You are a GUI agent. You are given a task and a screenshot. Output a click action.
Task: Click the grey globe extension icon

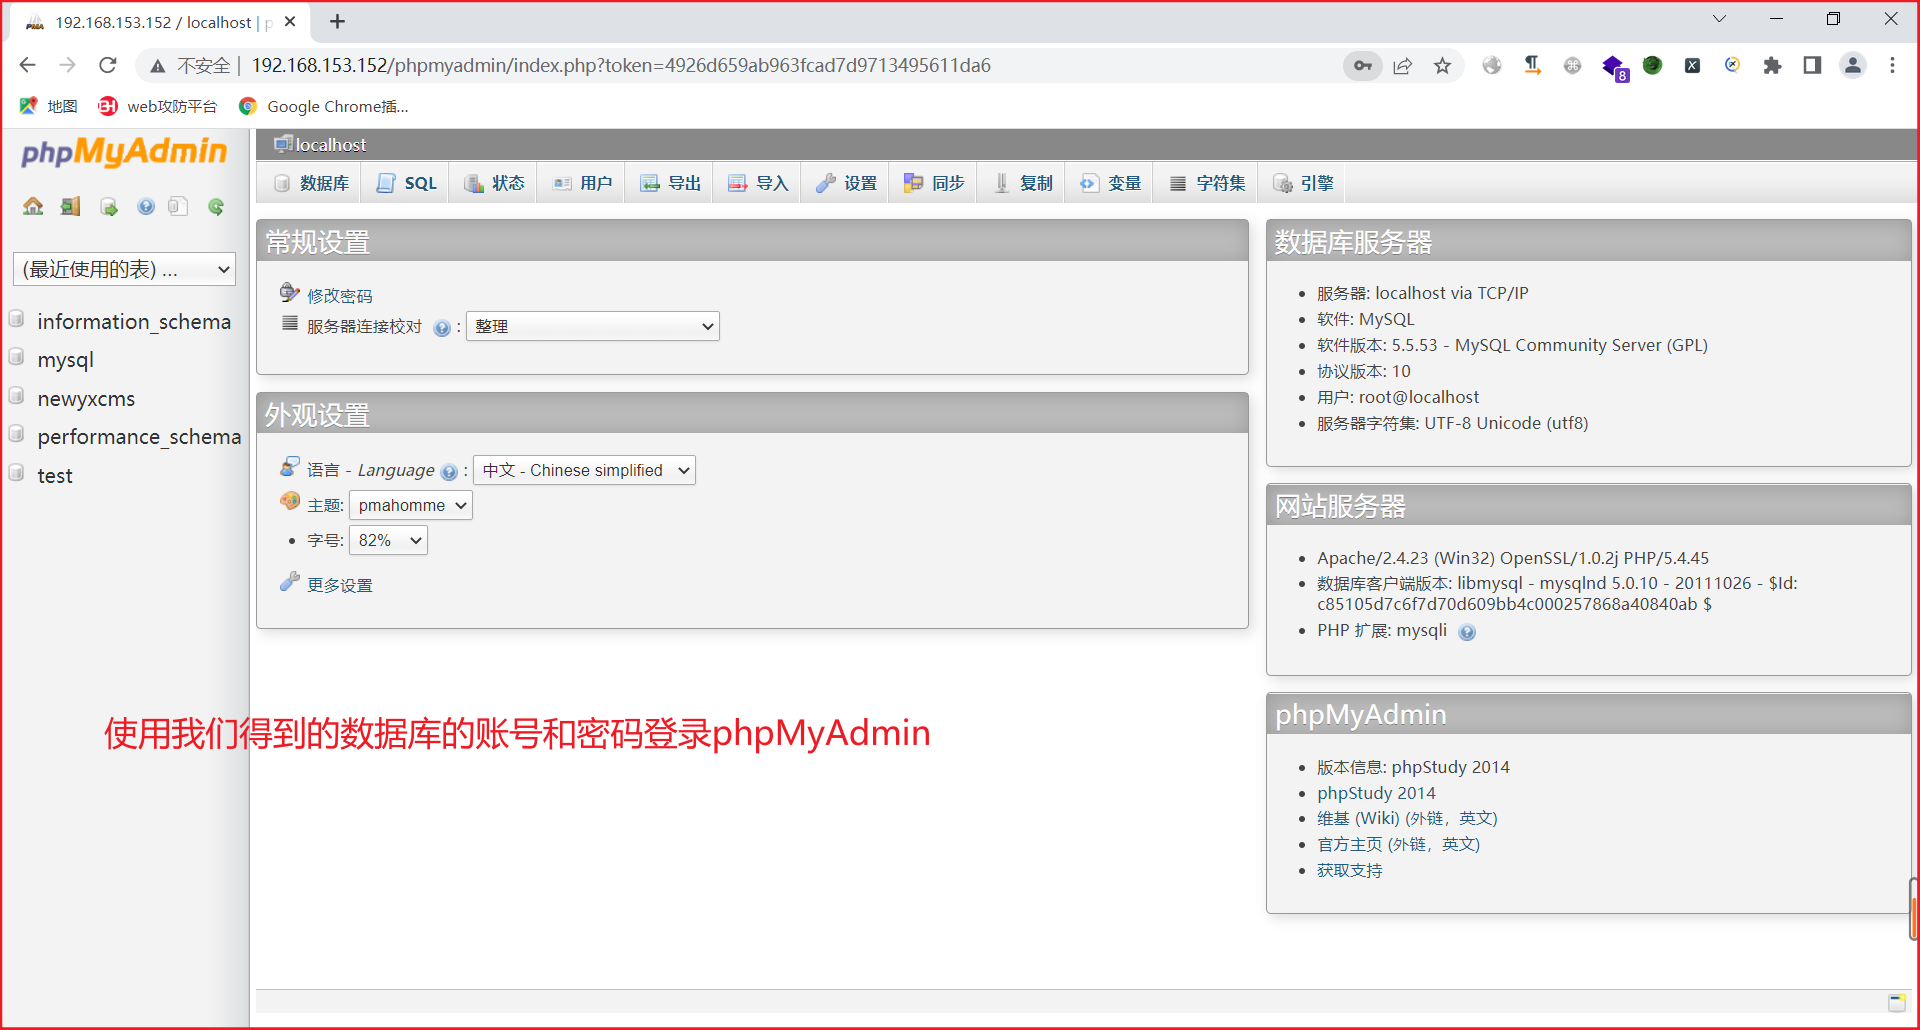(1492, 65)
